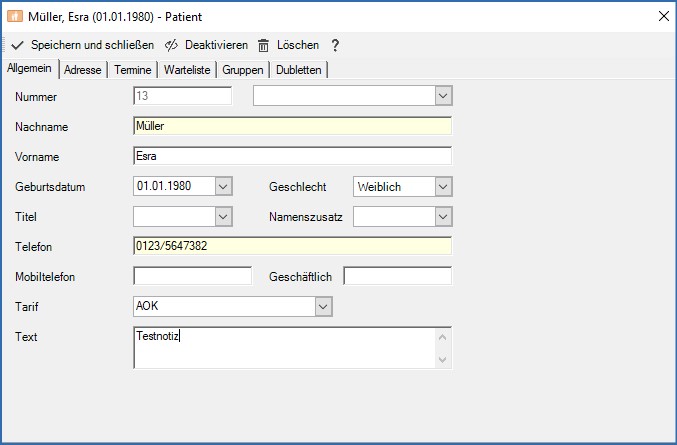Click the Deaktivieren icon
Viewport: 677px width, 445px height.
[x=171, y=45]
